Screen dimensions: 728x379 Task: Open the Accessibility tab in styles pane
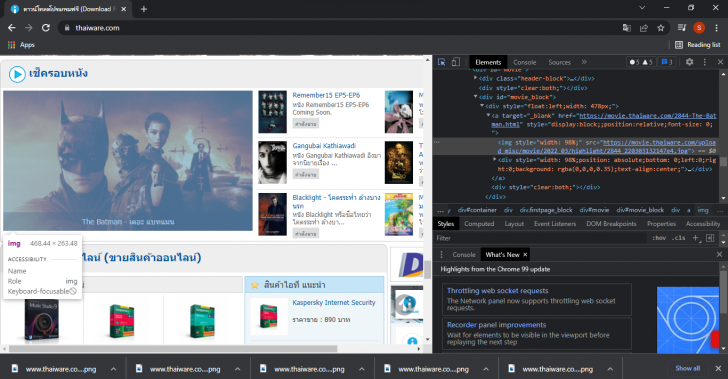pos(702,223)
